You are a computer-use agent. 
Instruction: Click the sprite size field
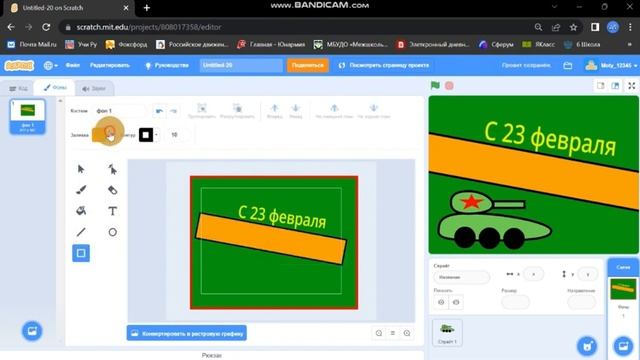[x=516, y=302]
